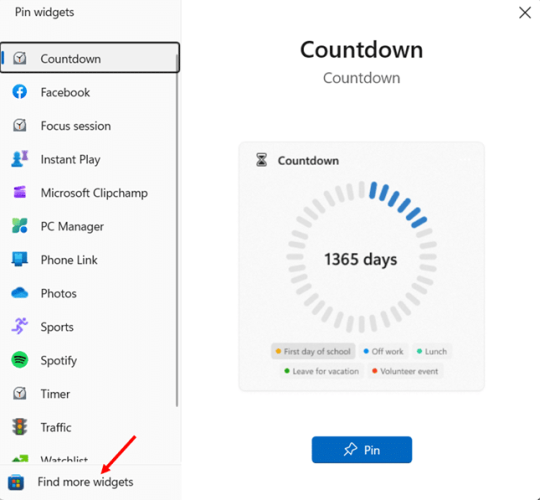Click the Microsoft Clipchamp icon
Image resolution: width=540 pixels, height=500 pixels.
tap(20, 192)
